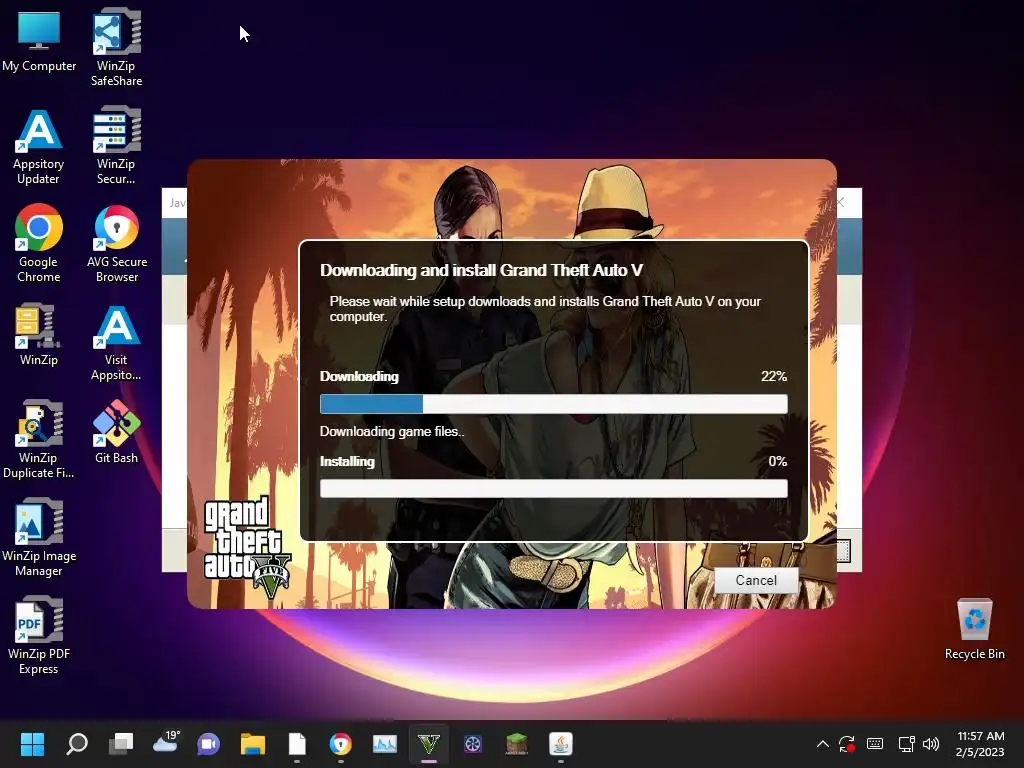Click the 22% download percentage

774,376
